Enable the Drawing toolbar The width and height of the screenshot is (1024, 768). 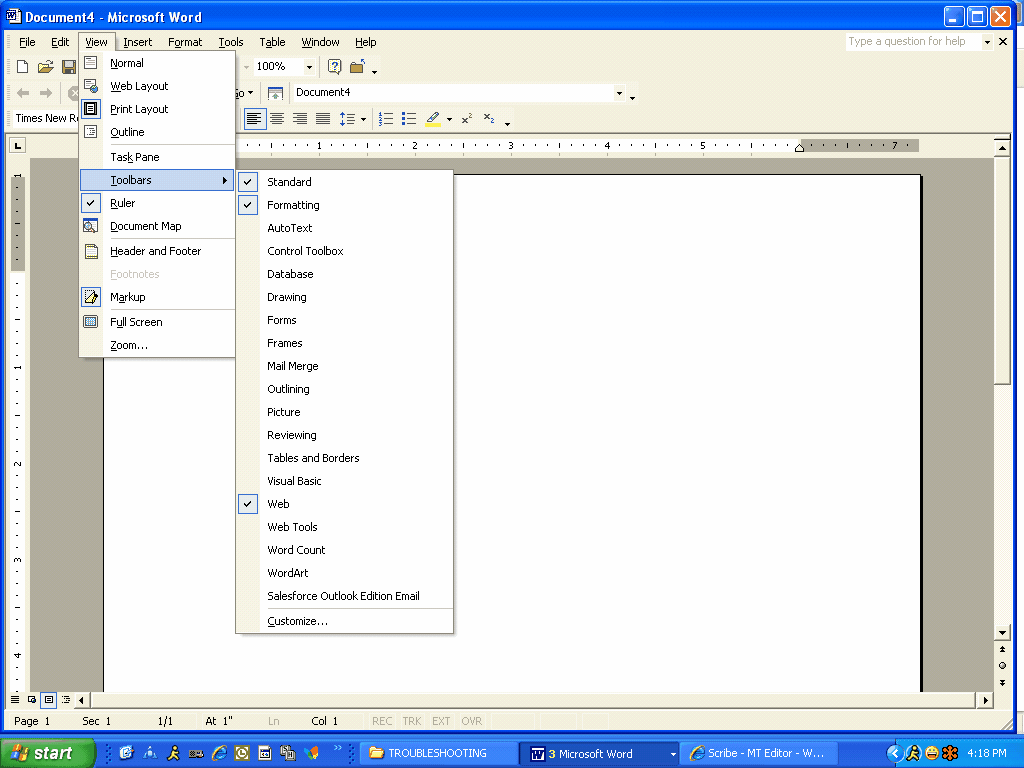coord(344,297)
